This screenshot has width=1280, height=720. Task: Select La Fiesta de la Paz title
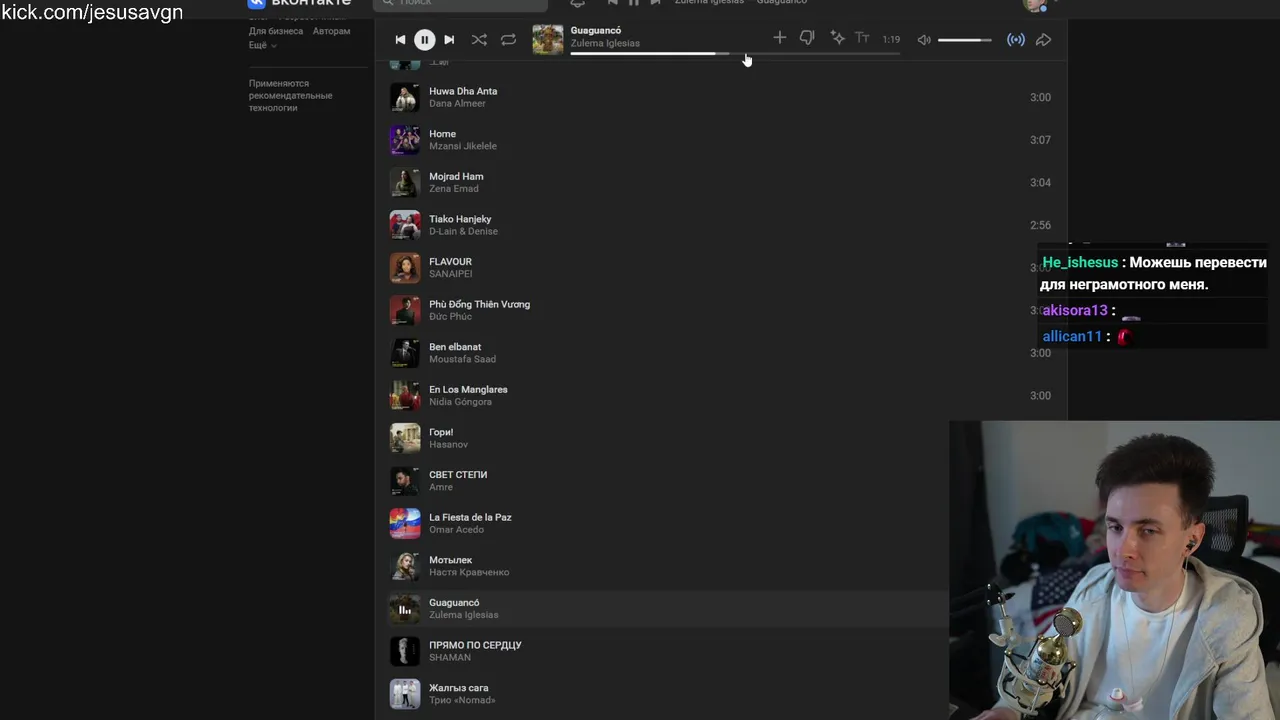click(470, 517)
